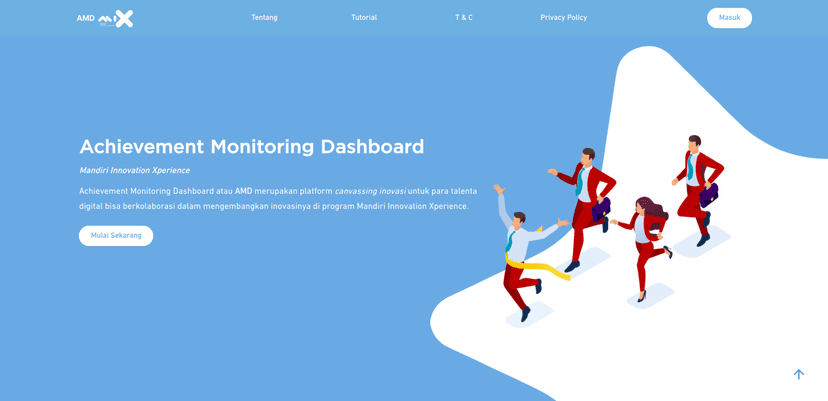828x401 pixels.
Task: Click the italic "canvassing inovasi" phrase
Action: 370,192
